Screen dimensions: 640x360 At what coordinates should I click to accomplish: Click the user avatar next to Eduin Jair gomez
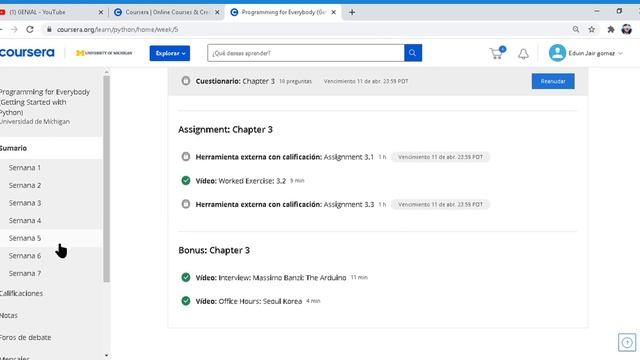tap(557, 53)
